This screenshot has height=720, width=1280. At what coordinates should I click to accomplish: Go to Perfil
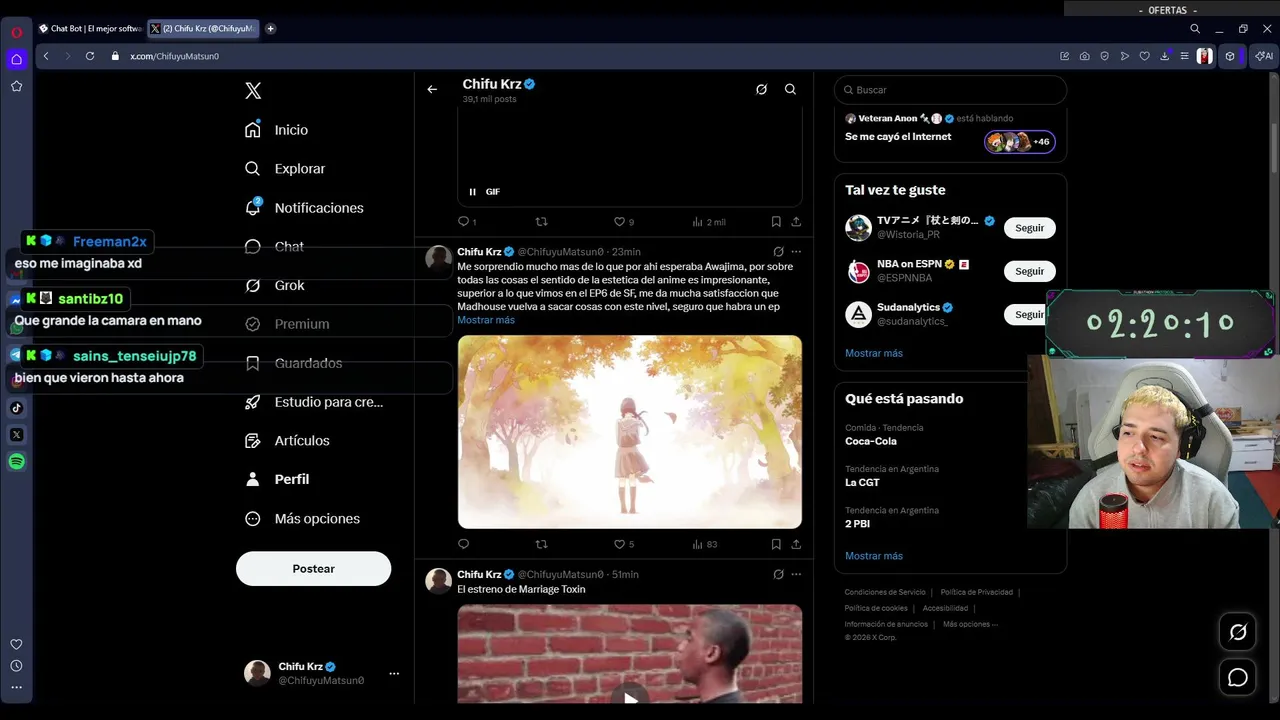click(278, 479)
